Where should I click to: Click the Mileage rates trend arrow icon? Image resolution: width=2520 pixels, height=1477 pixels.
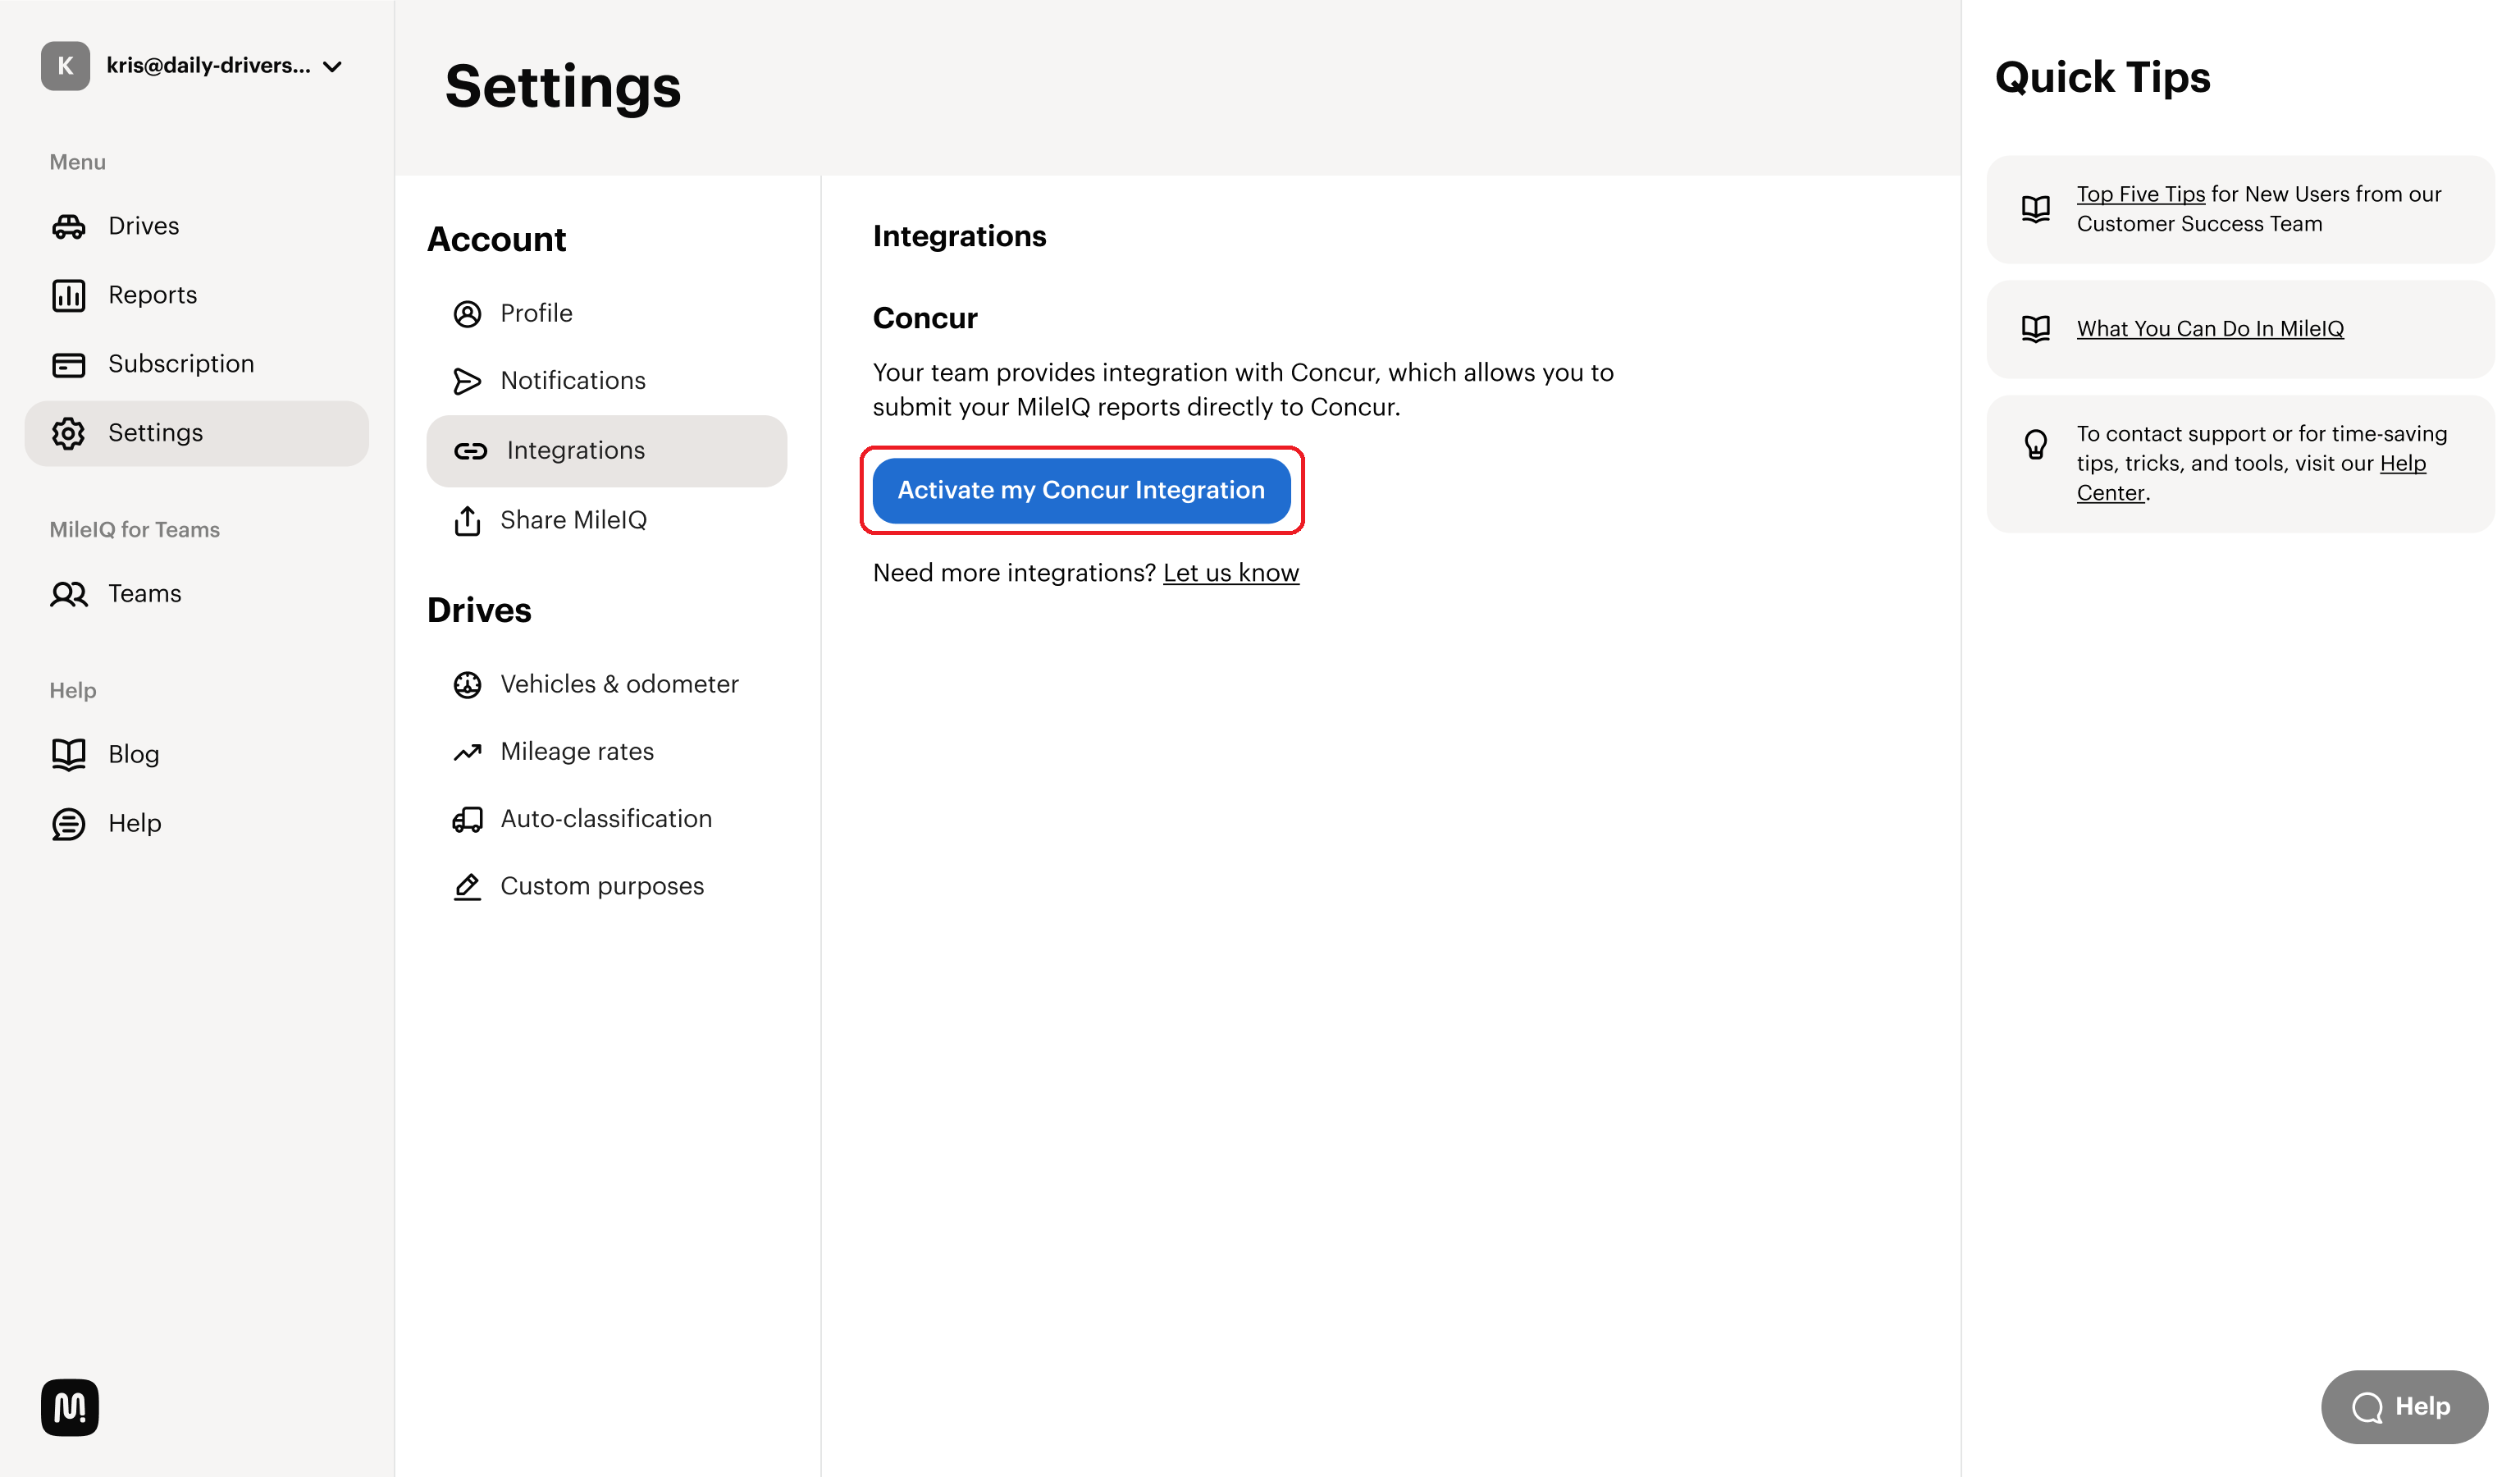tap(467, 752)
